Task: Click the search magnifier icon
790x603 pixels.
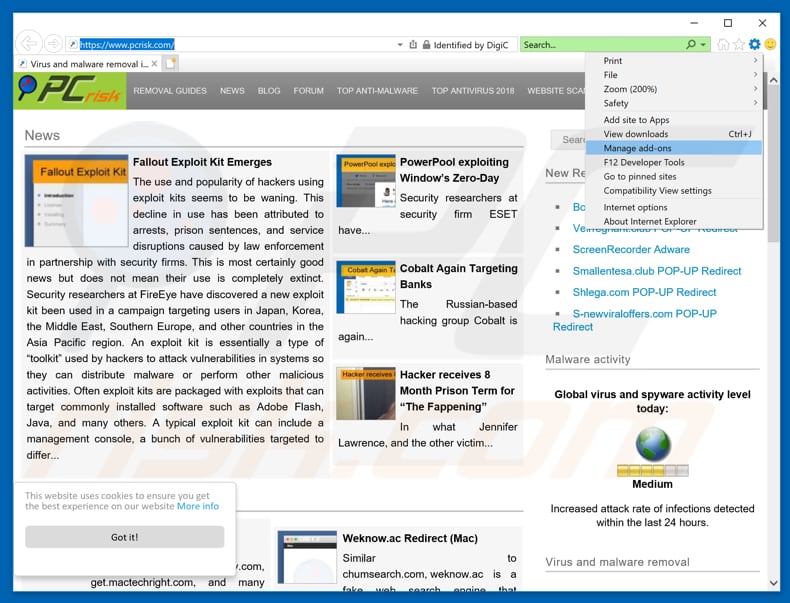Action: [691, 44]
